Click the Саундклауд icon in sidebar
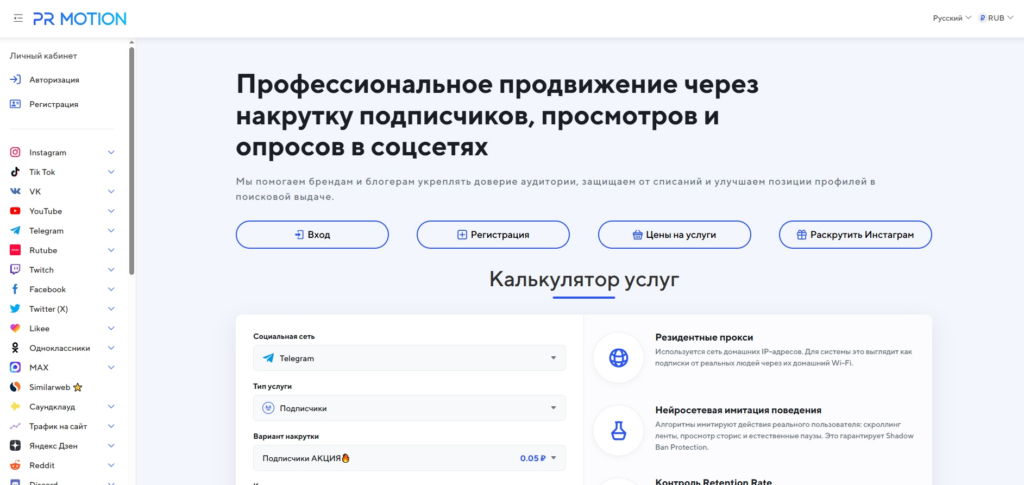Screen dimensions: 1024x485 point(15,407)
